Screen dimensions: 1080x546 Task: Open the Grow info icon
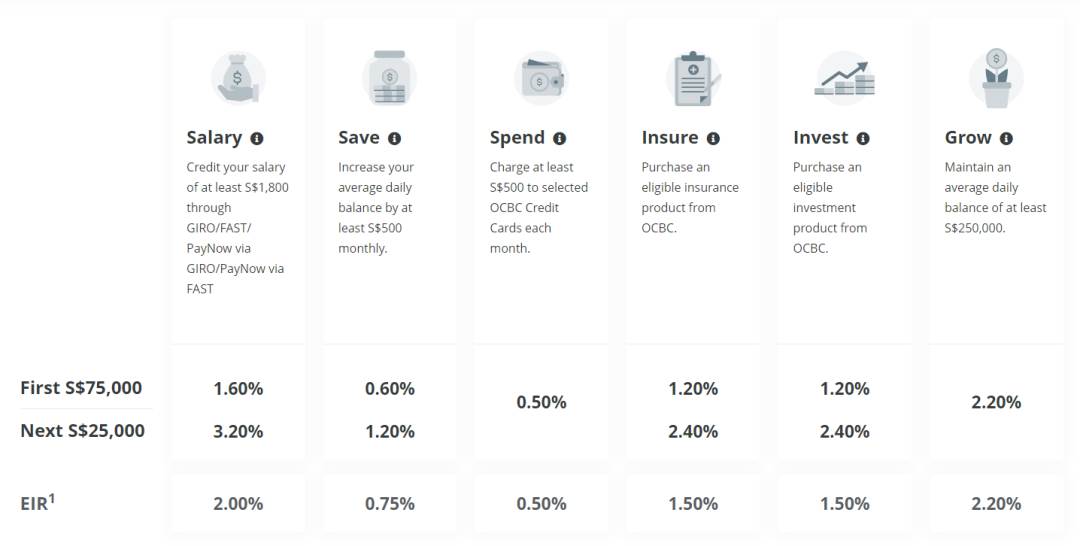pos(1006,138)
